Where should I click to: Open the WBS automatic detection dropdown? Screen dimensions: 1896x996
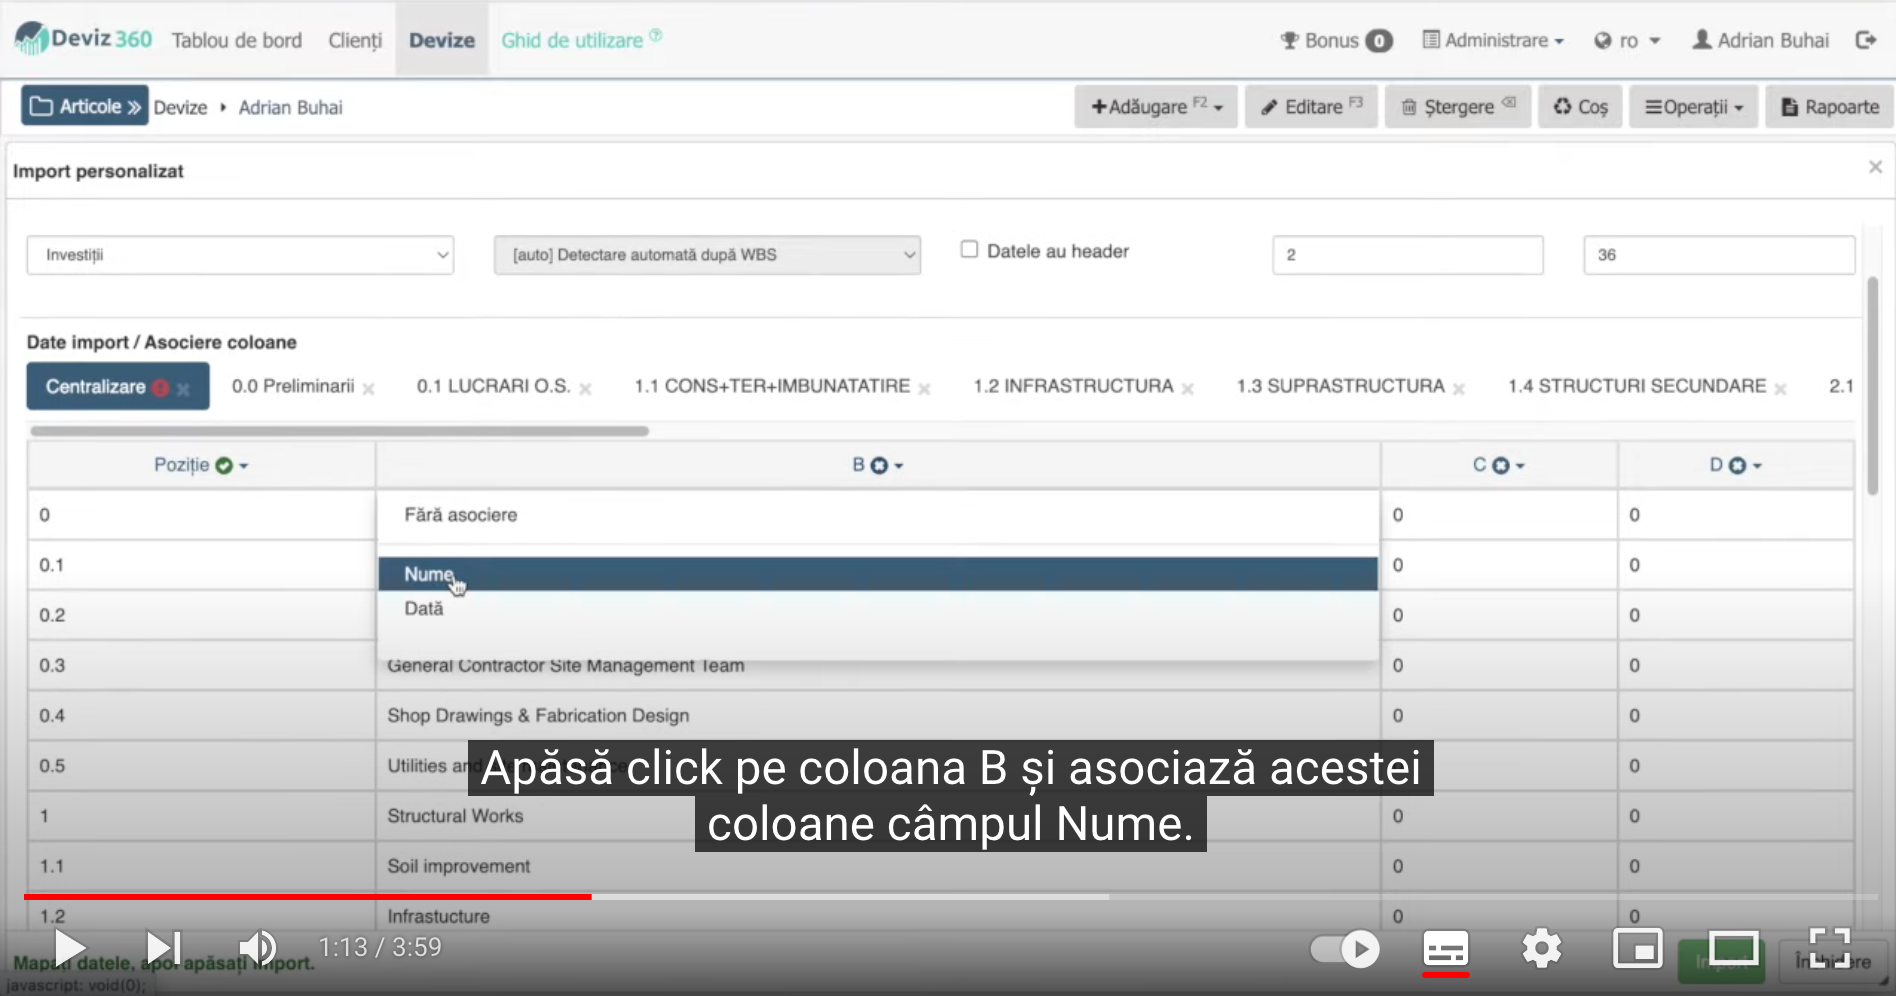(x=706, y=255)
